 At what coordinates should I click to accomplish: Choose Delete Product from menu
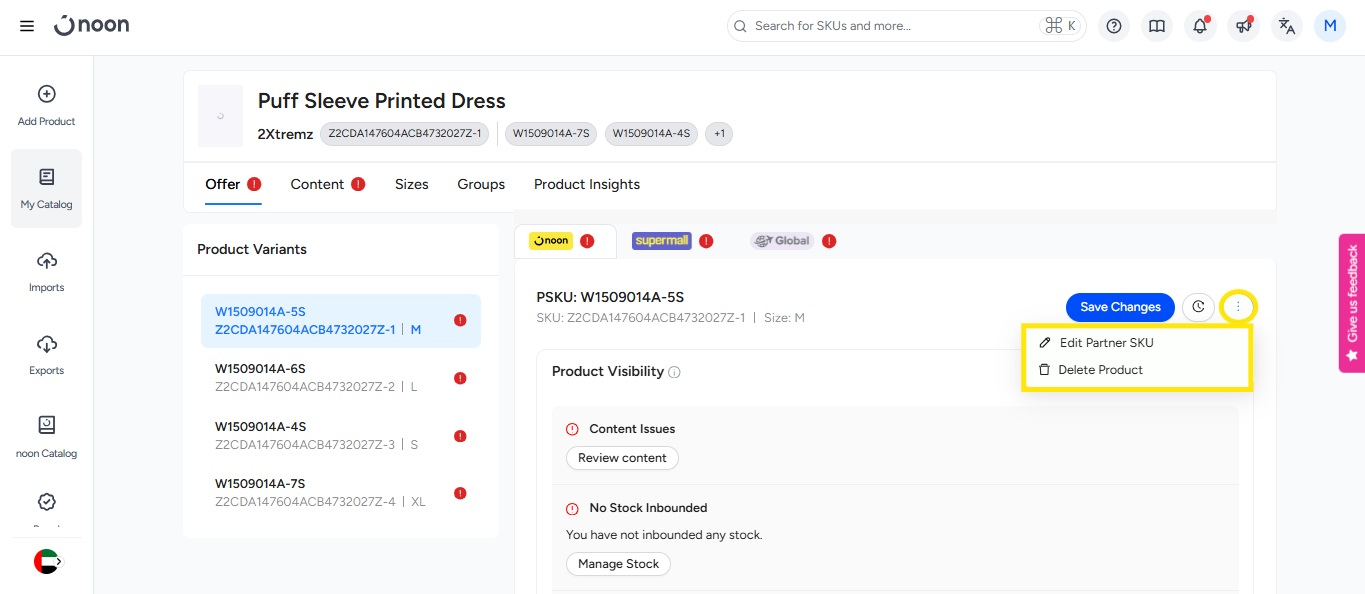point(1100,370)
